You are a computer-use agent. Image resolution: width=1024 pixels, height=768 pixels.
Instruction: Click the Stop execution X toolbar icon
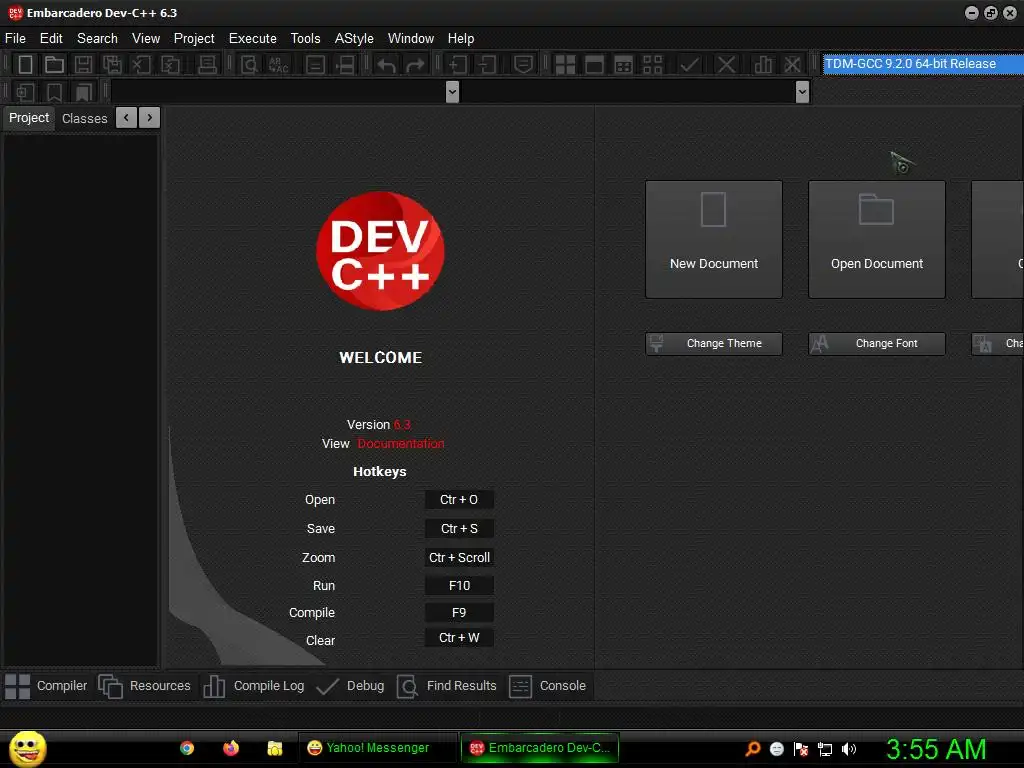[x=726, y=64]
